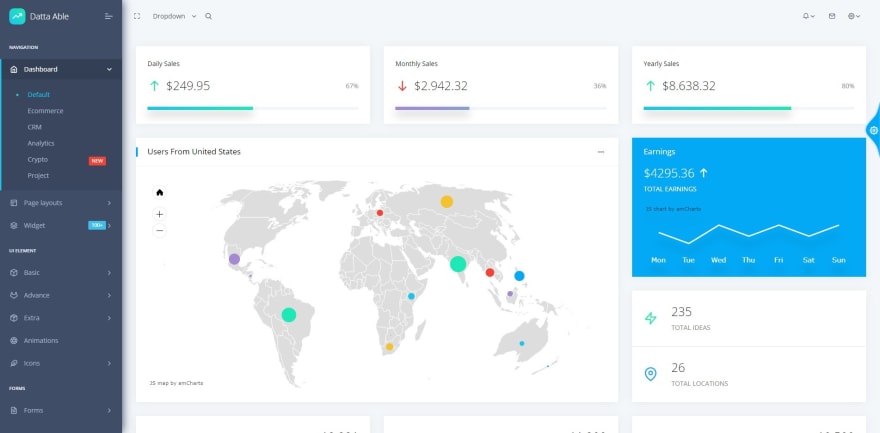This screenshot has width=880, height=433.
Task: Click the large green bubble over India
Action: click(458, 264)
